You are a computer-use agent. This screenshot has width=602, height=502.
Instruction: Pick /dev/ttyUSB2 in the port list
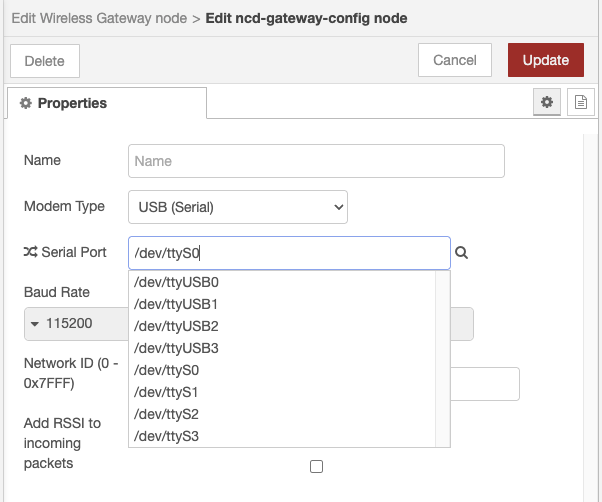[282, 326]
